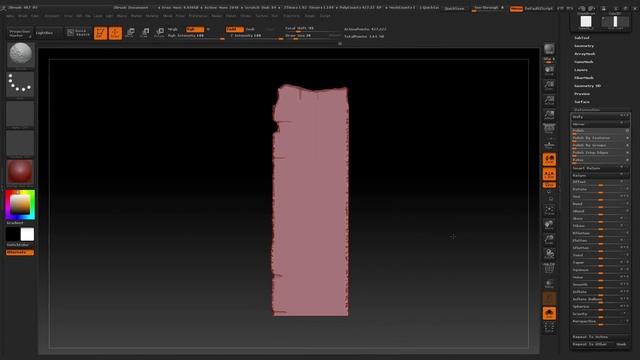Render with the BPR button
This screenshot has width=640, height=360.
click(x=549, y=49)
